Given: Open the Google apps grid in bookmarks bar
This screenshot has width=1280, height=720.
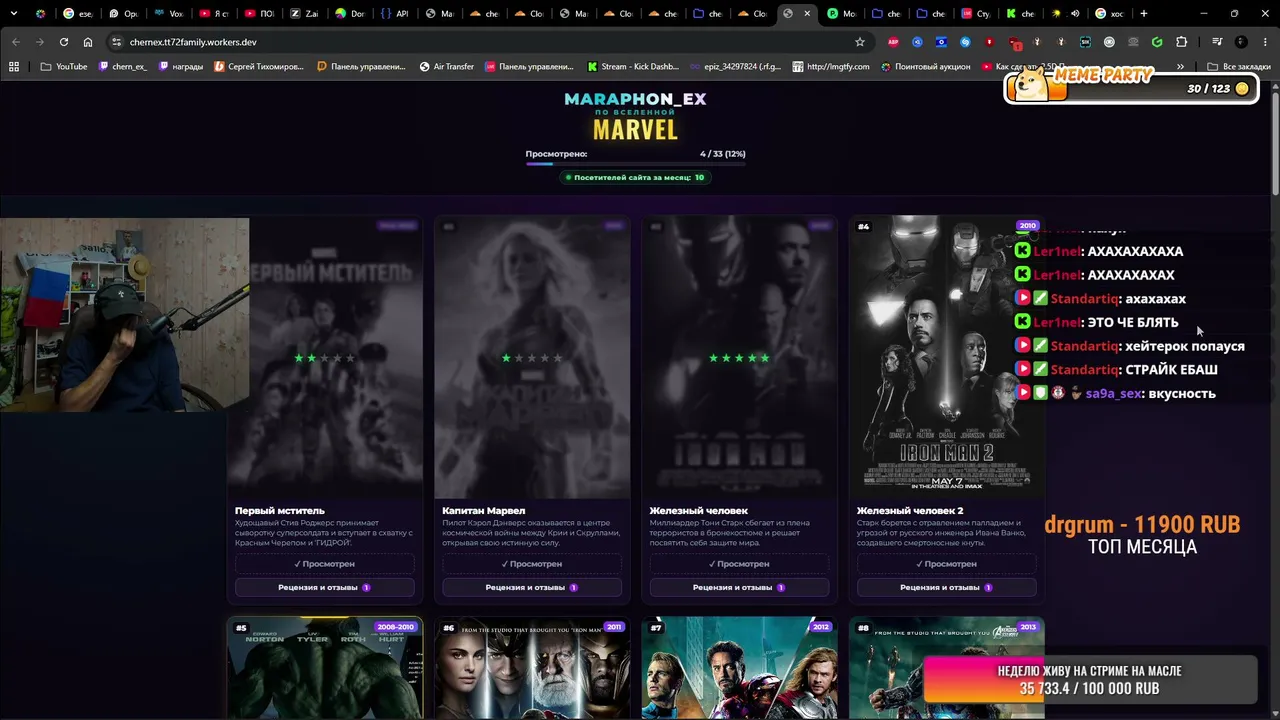Looking at the screenshot, I should coord(14,67).
